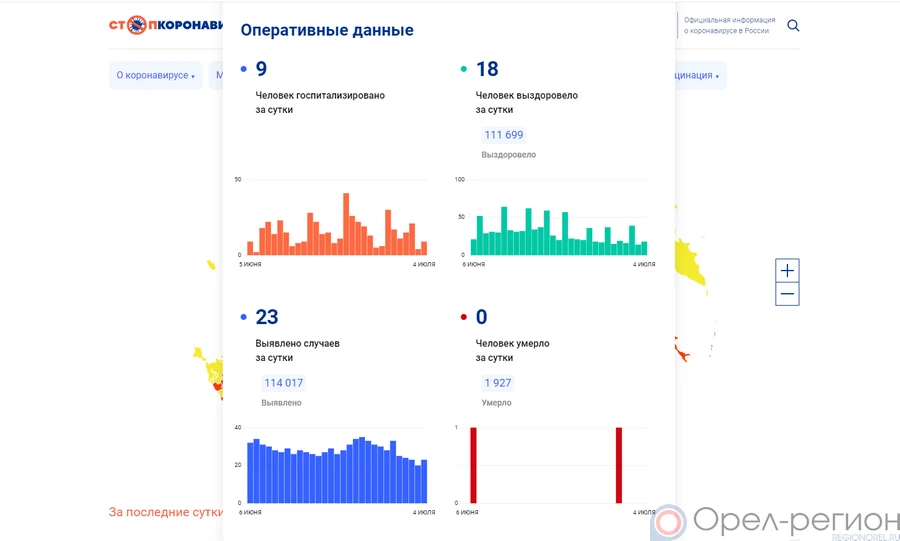Zoom out the map with minus button
This screenshot has width=900, height=541.
(x=787, y=294)
